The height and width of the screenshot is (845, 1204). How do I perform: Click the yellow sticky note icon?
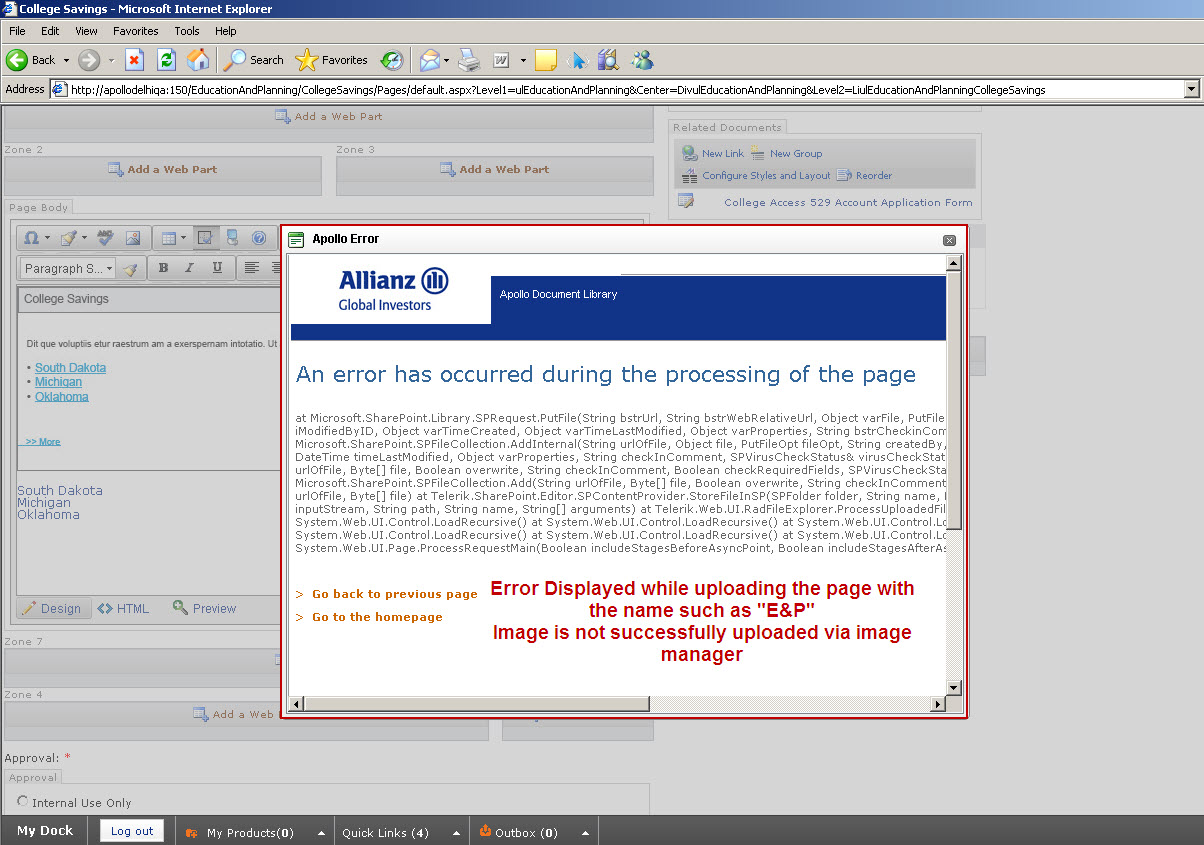click(546, 60)
